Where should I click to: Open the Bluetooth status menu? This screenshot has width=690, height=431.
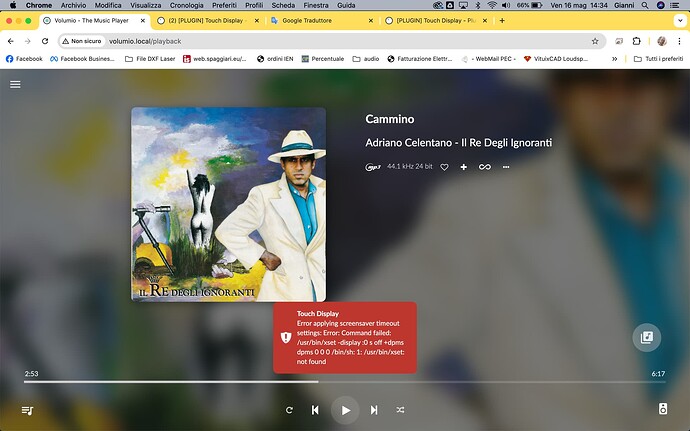[x=478, y=5]
